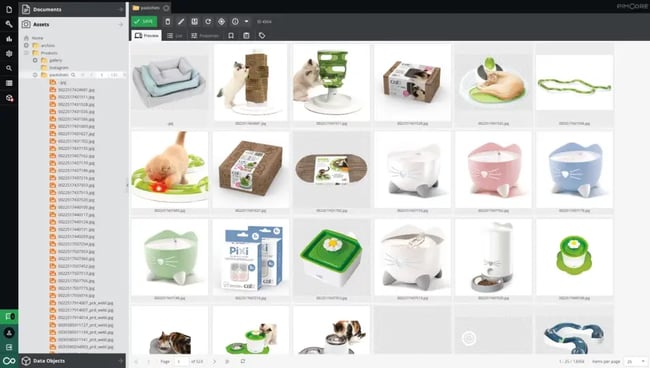Select the Instagram folder in the tree
The height and width of the screenshot is (368, 650).
(x=59, y=68)
